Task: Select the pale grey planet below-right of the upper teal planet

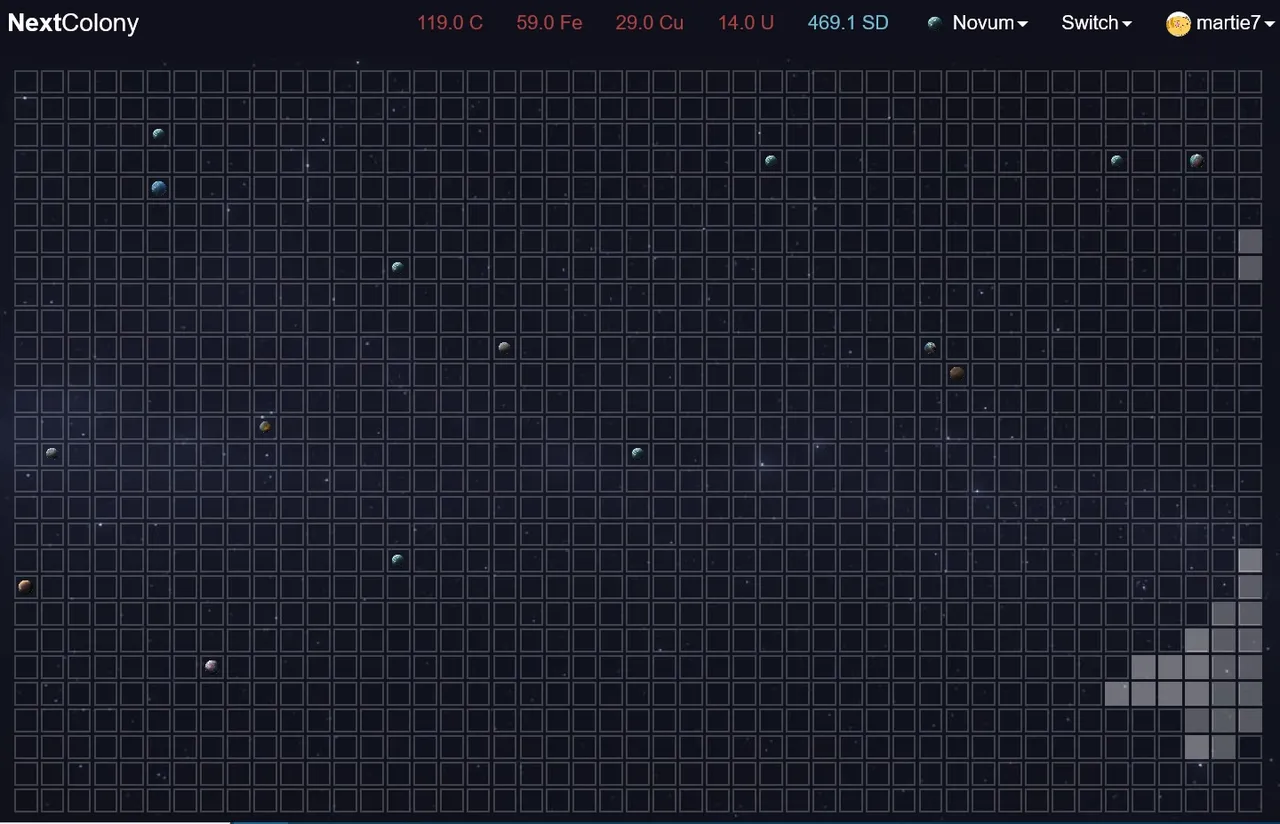Action: pyautogui.click(x=504, y=347)
